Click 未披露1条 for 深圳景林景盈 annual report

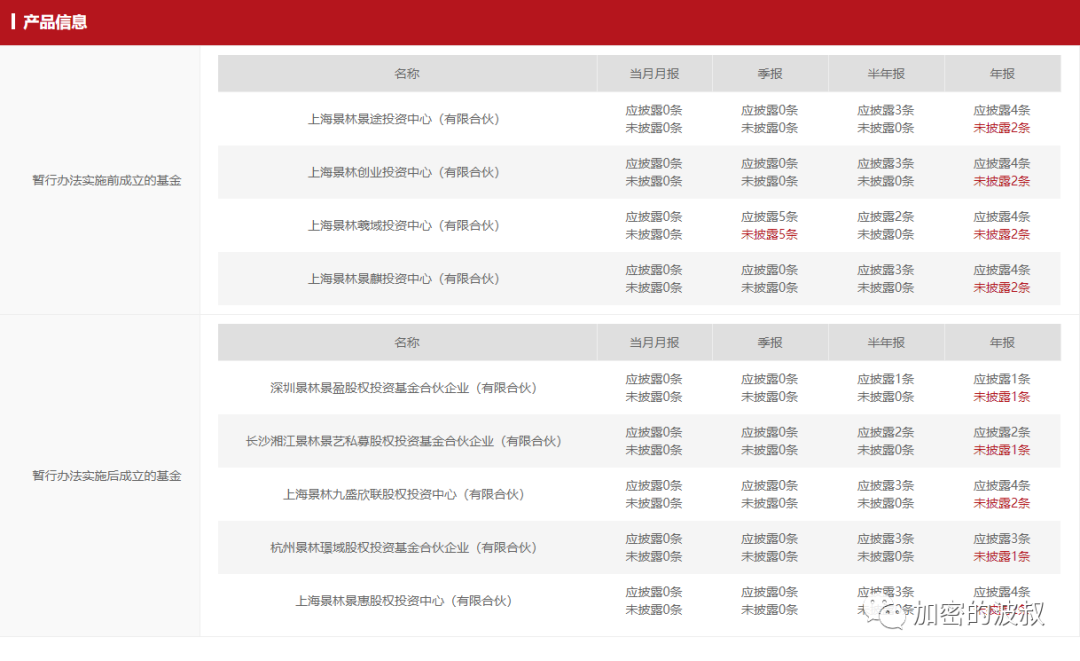point(1001,397)
